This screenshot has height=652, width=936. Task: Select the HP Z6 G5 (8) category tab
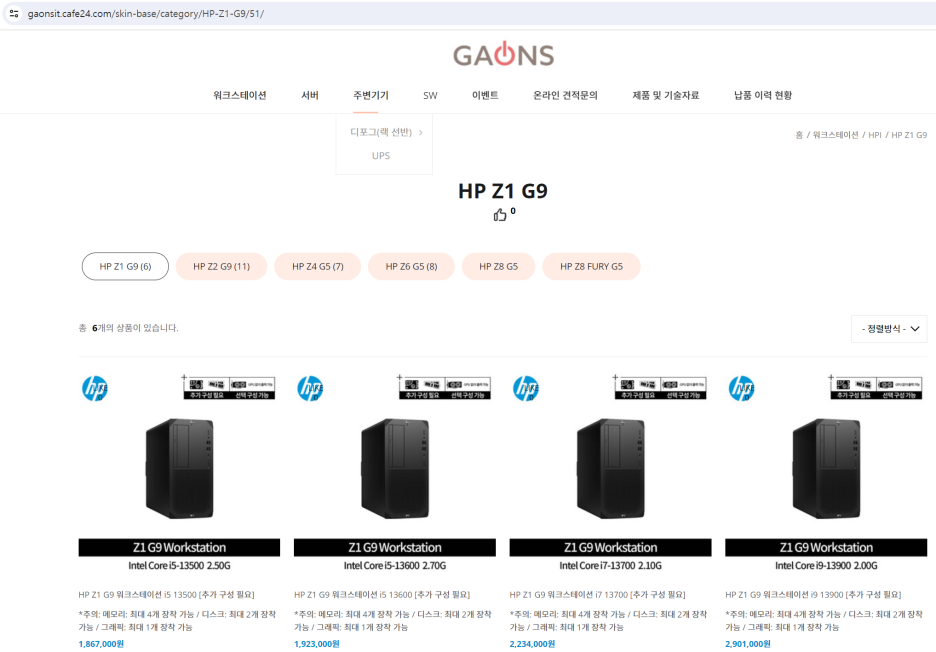coord(411,266)
